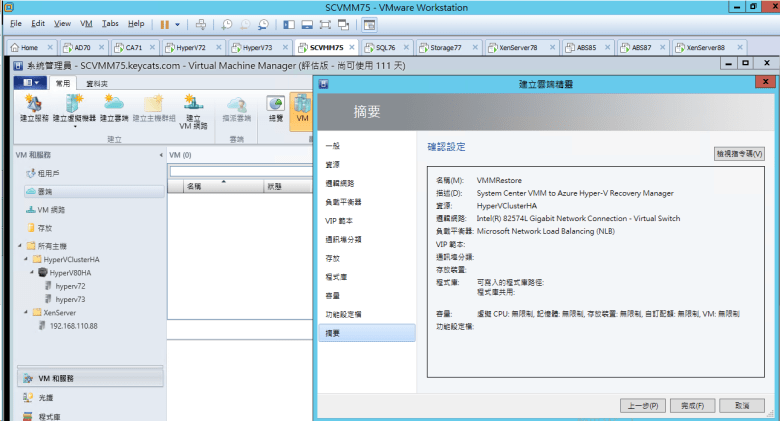This screenshot has width=780, height=421.
Task: Collapse the 所有主機 tree node
Action: point(21,245)
